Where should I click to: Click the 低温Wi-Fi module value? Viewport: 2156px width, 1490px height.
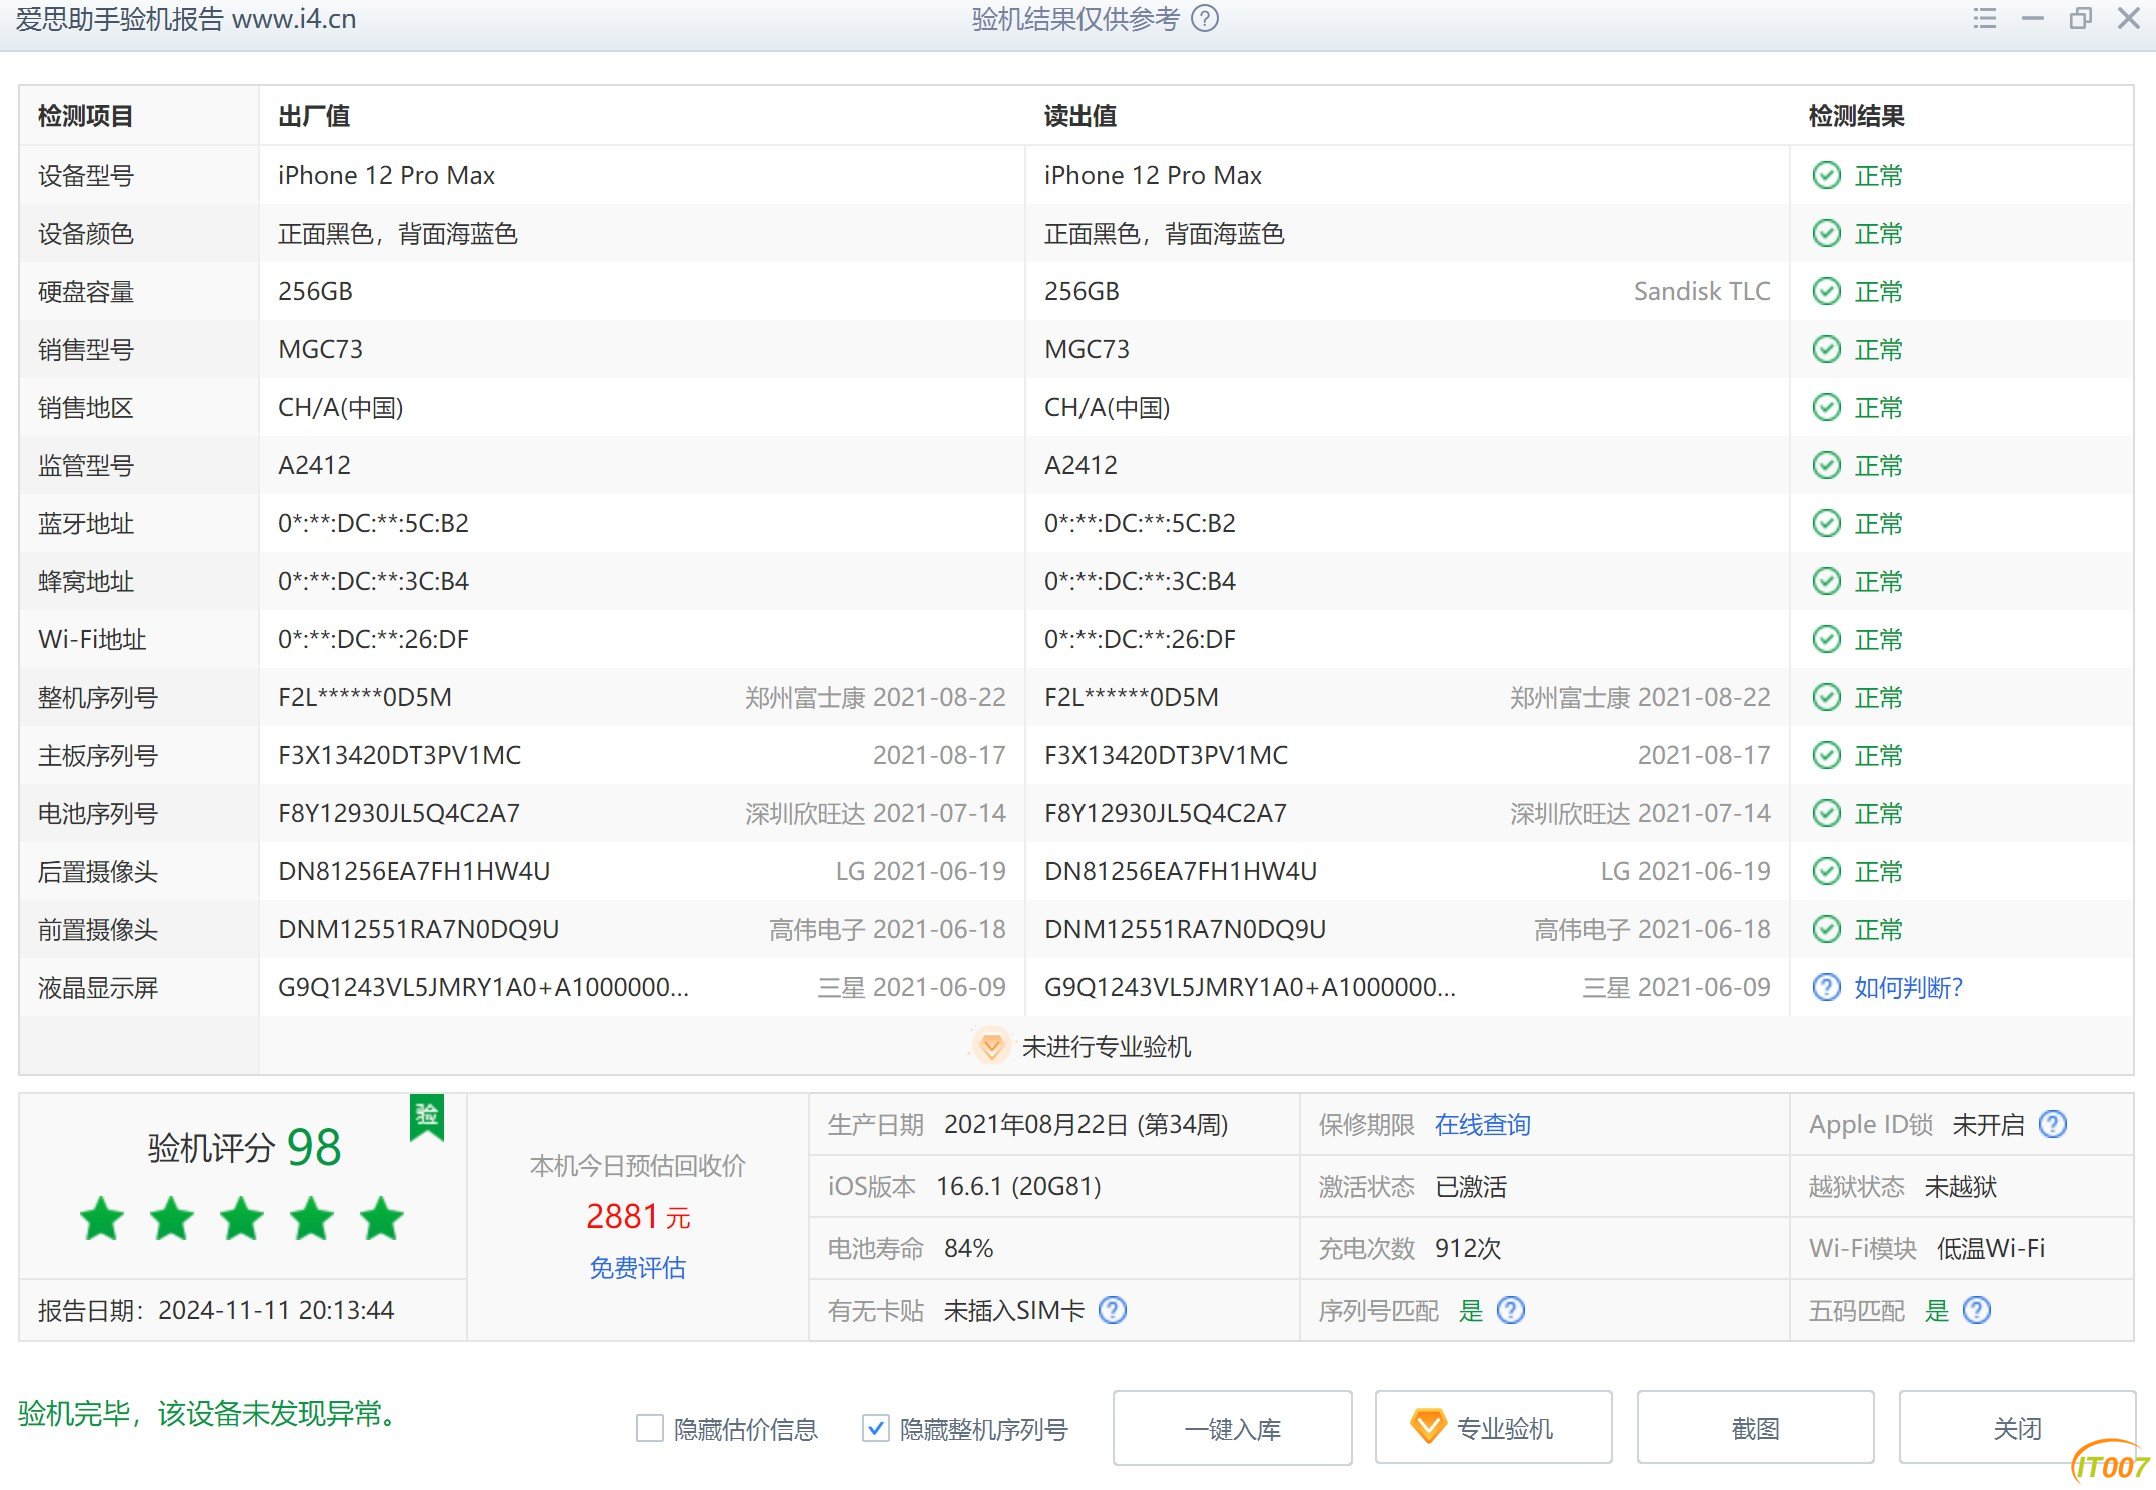coord(1990,1249)
